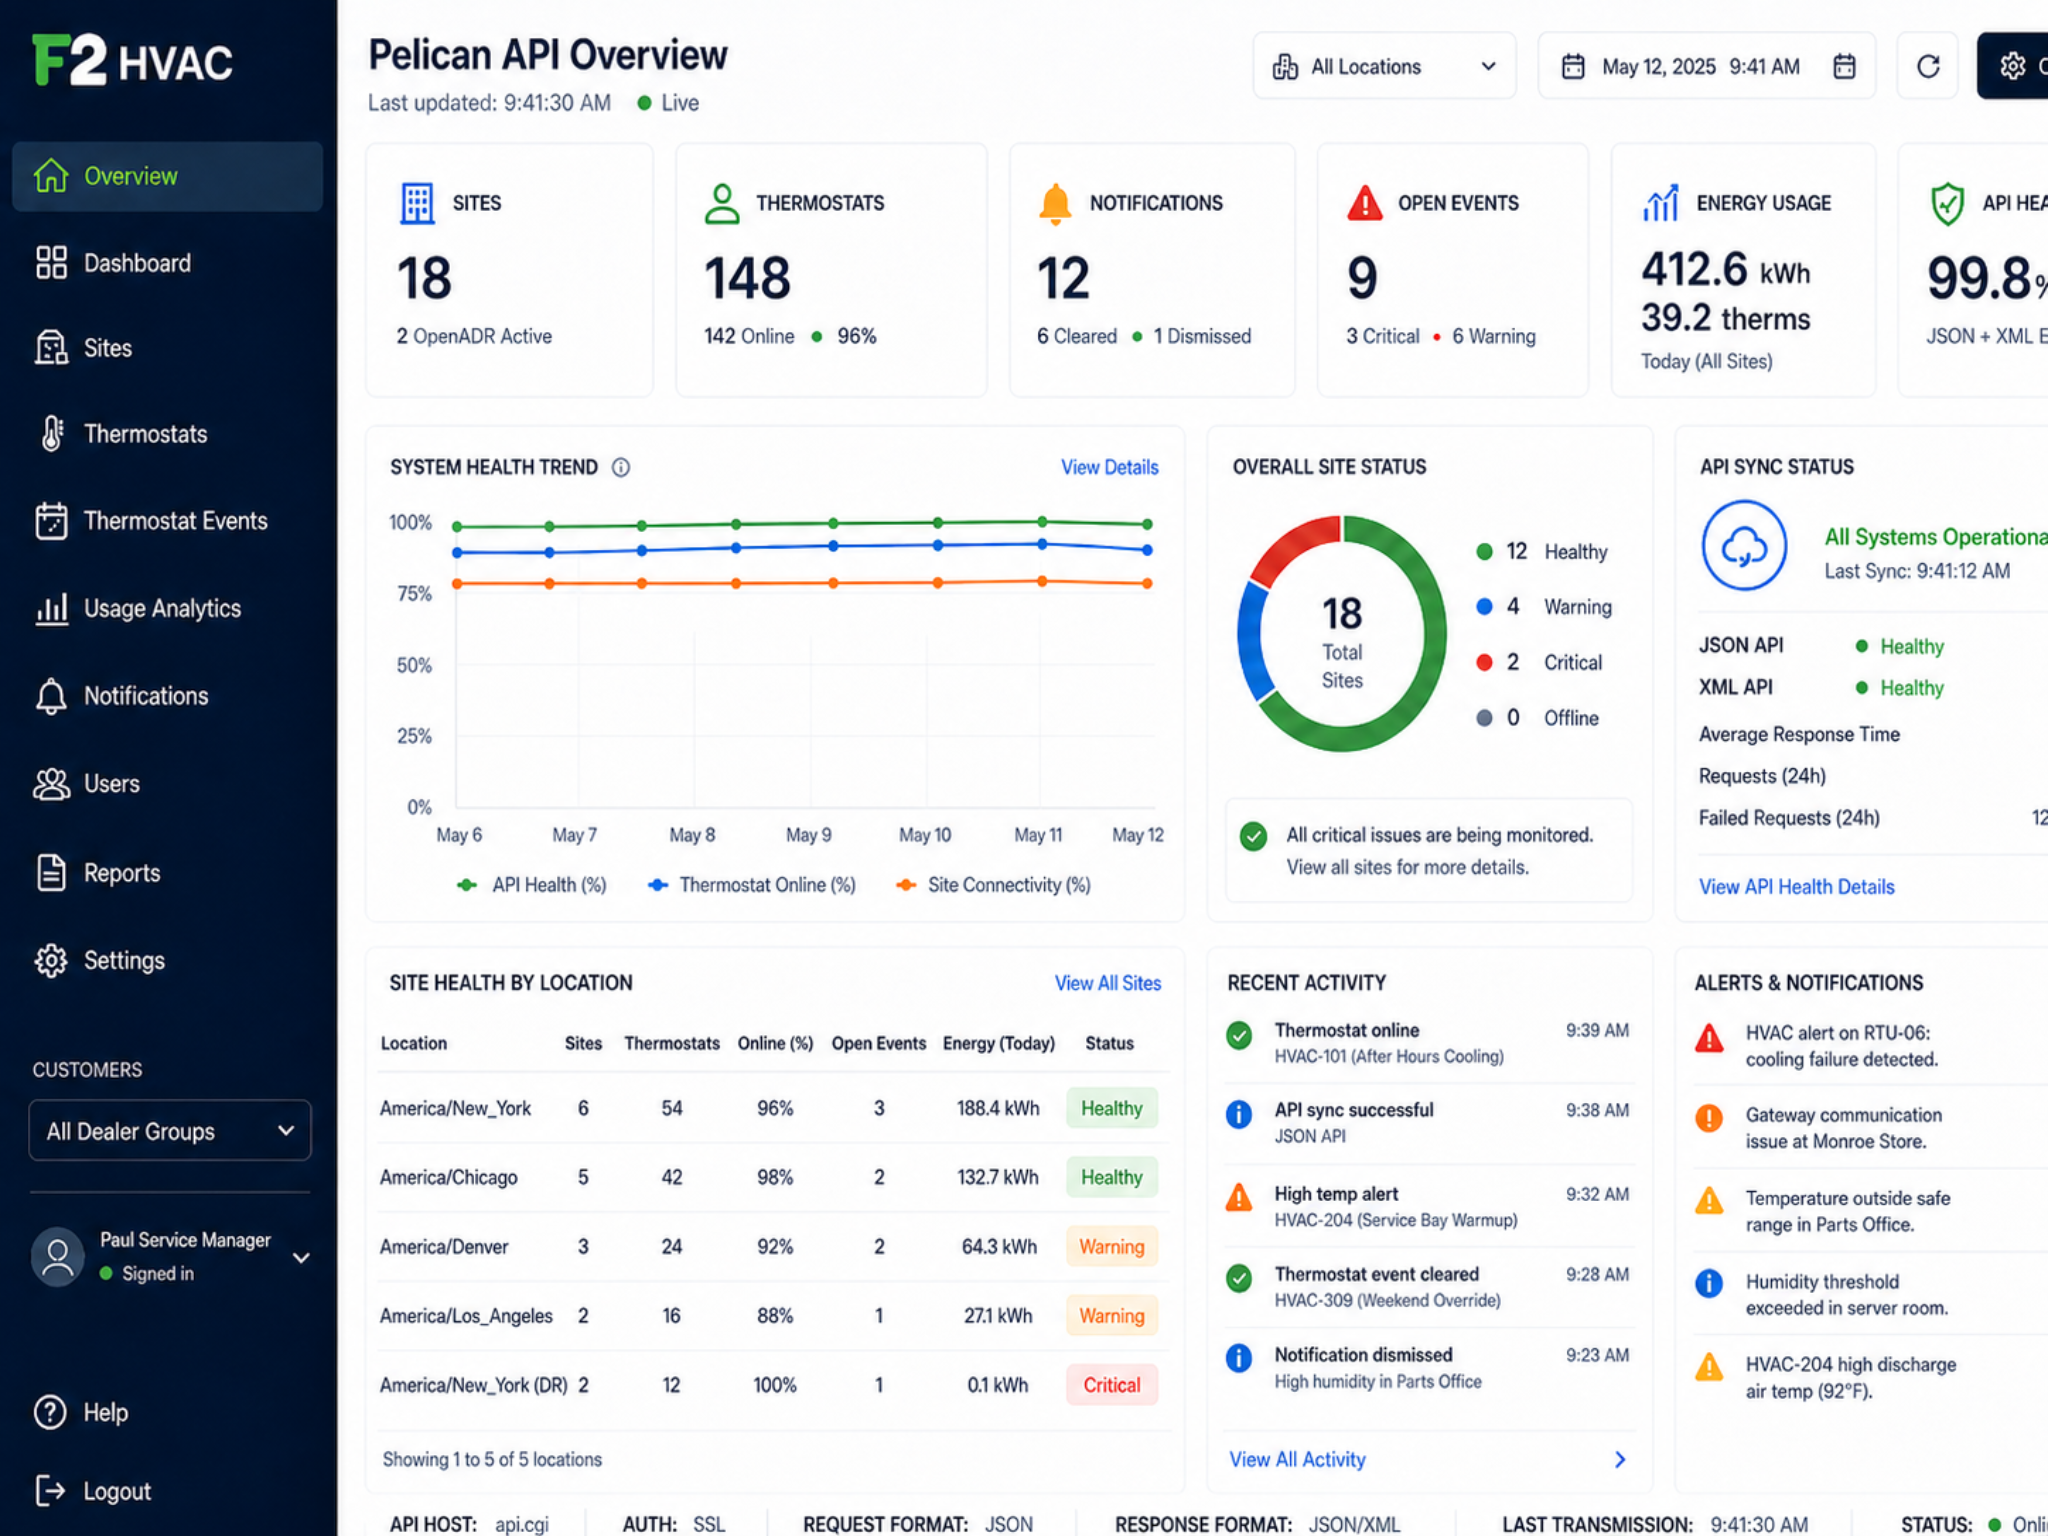The image size is (2048, 1536).
Task: Click View All Sites link
Action: [x=1107, y=983]
